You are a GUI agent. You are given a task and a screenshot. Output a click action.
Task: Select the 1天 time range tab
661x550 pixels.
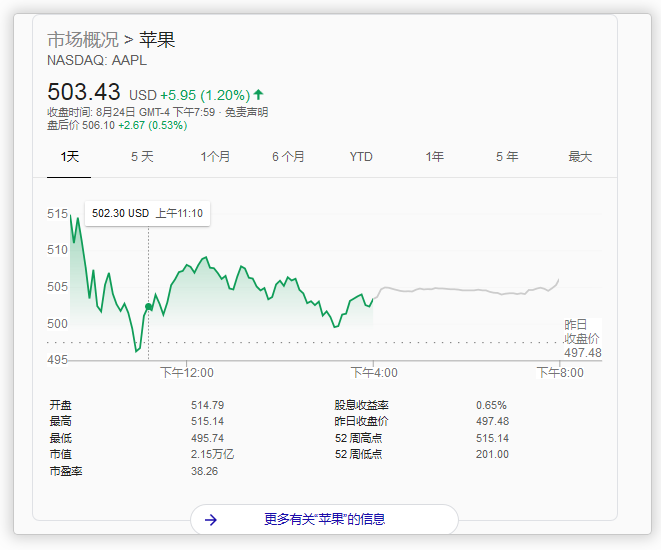coord(69,157)
